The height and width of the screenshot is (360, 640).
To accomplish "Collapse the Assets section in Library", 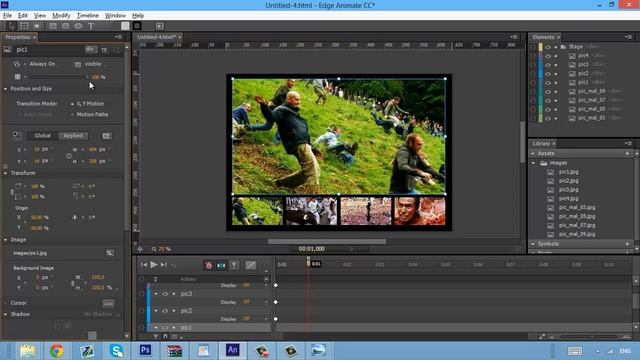I will 533,153.
